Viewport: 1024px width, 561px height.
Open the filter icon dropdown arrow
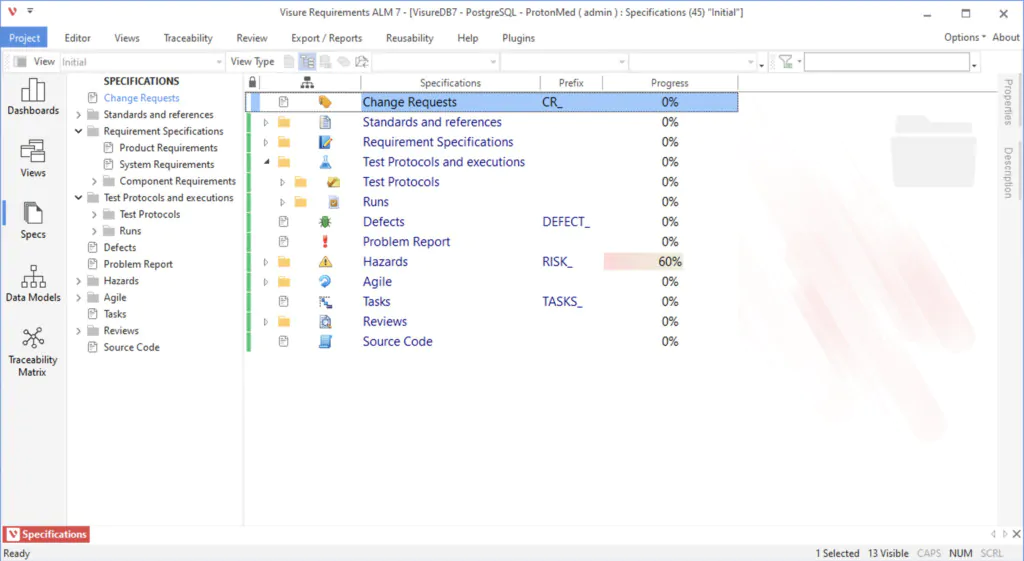tap(799, 61)
